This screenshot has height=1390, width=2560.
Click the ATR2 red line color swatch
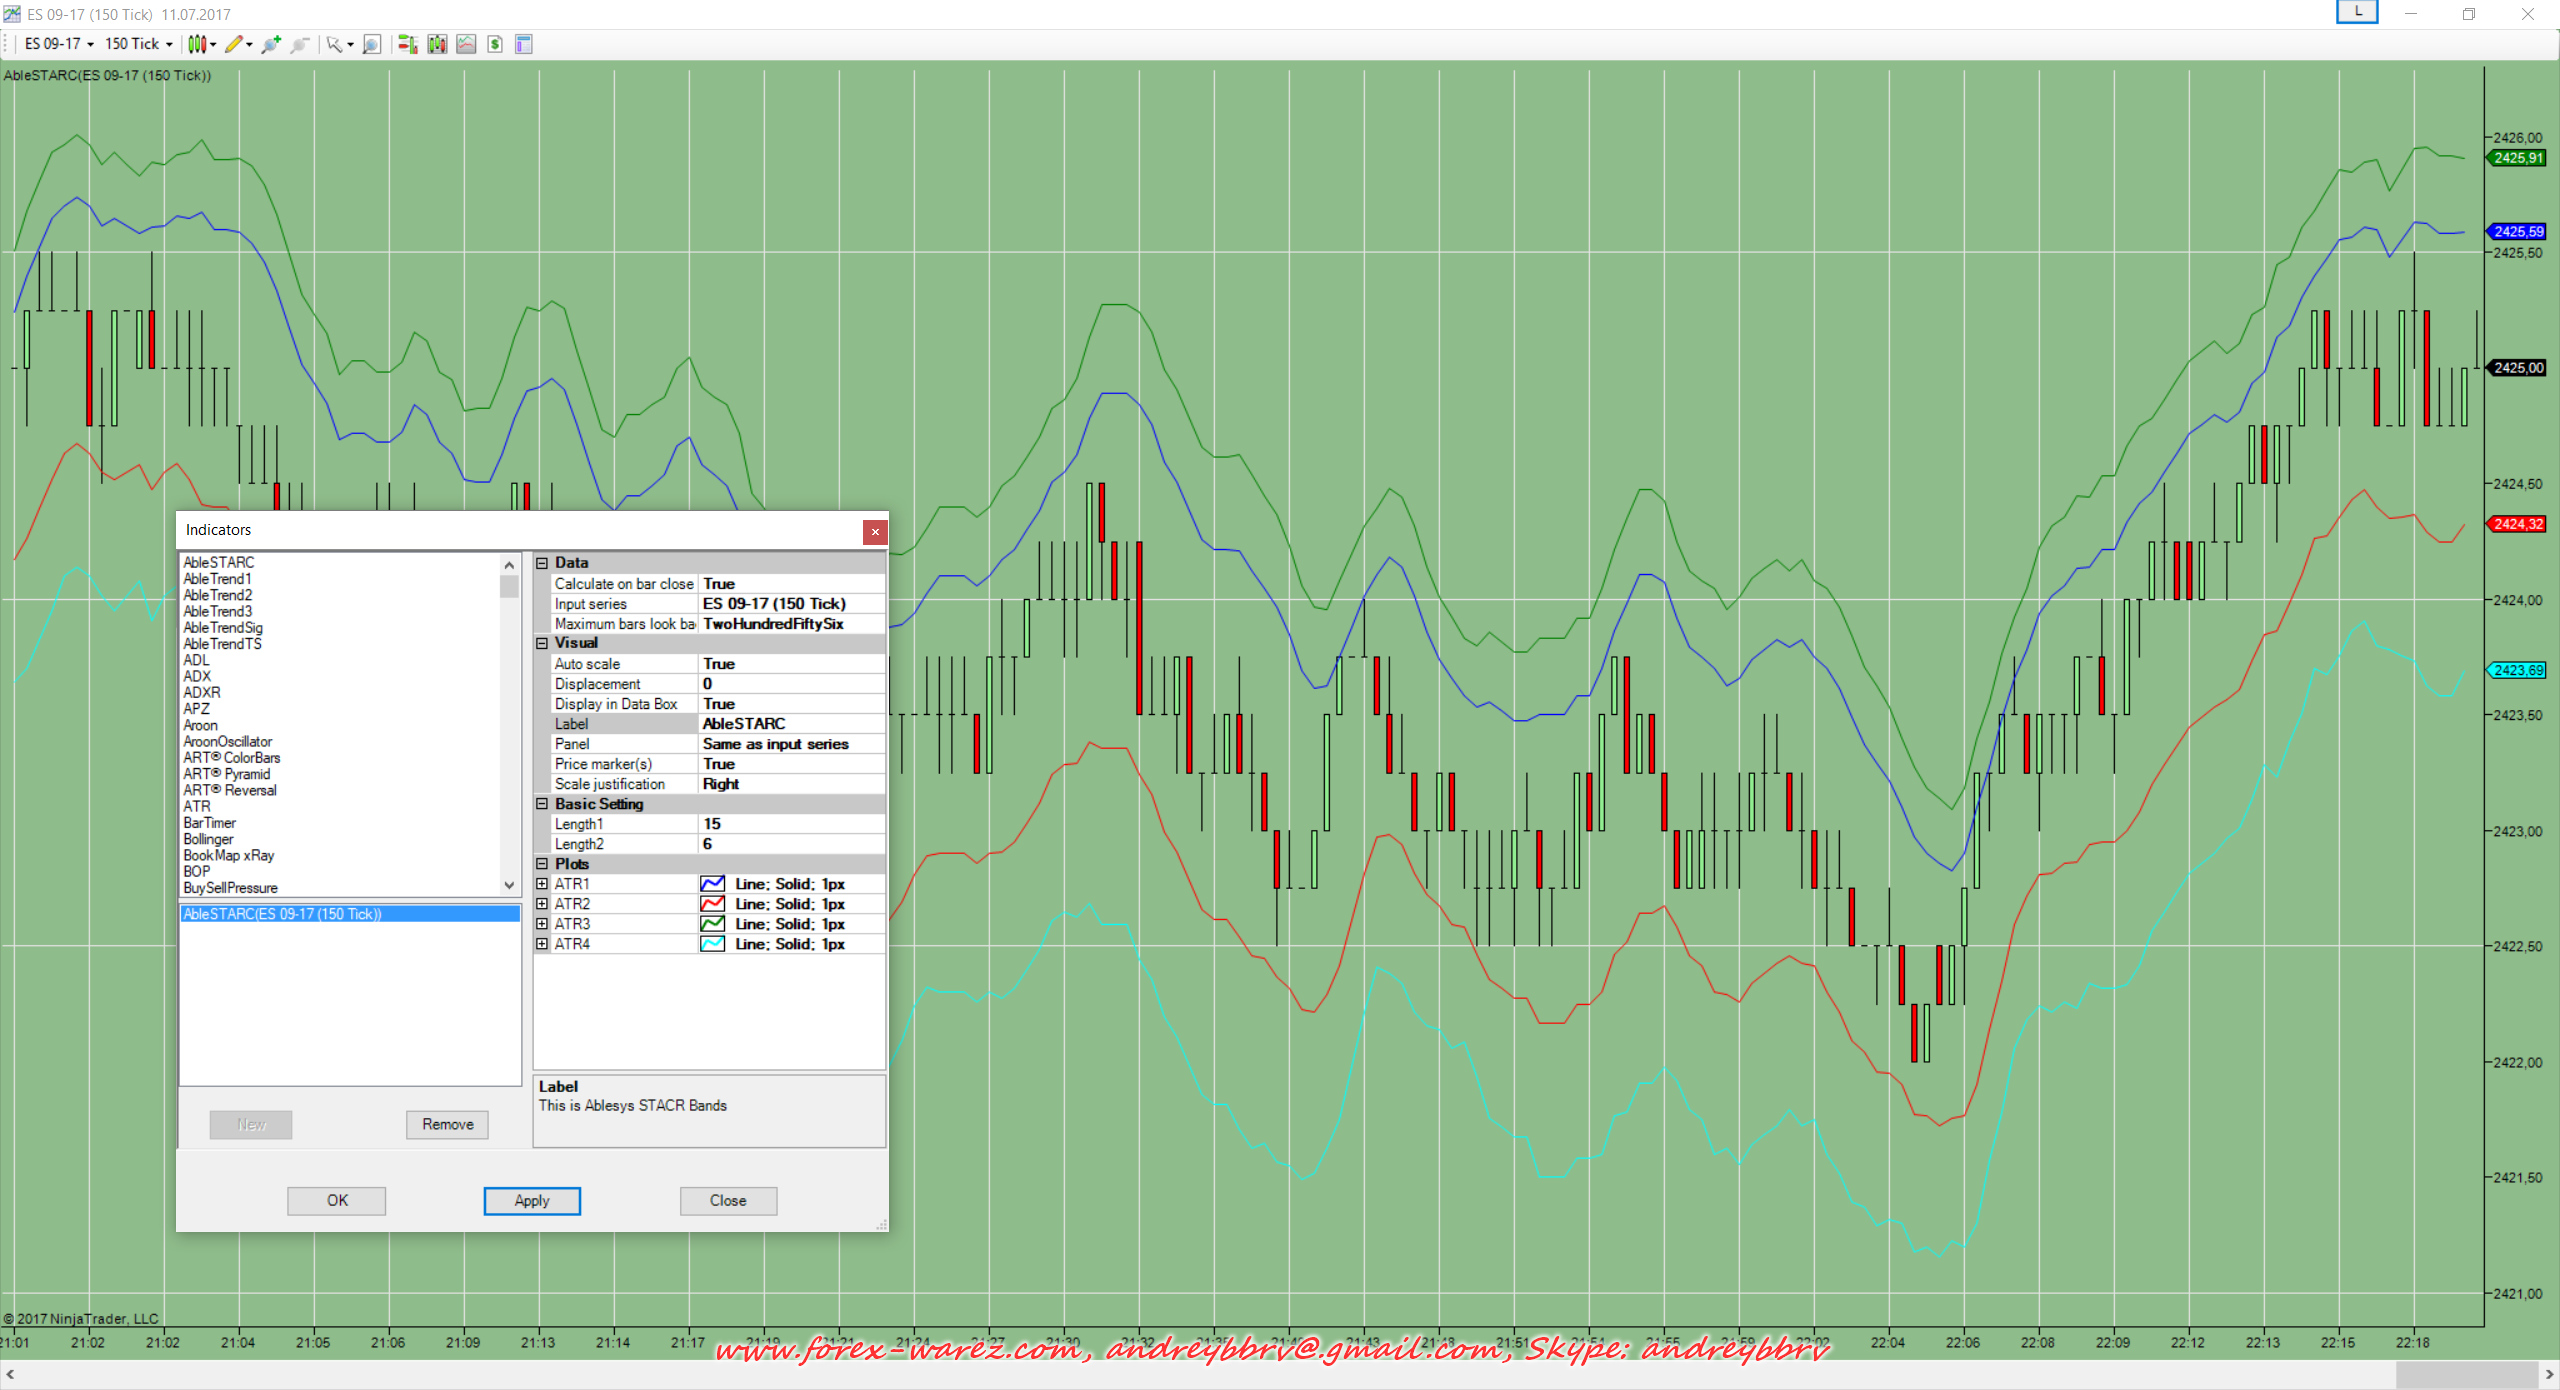coord(712,904)
